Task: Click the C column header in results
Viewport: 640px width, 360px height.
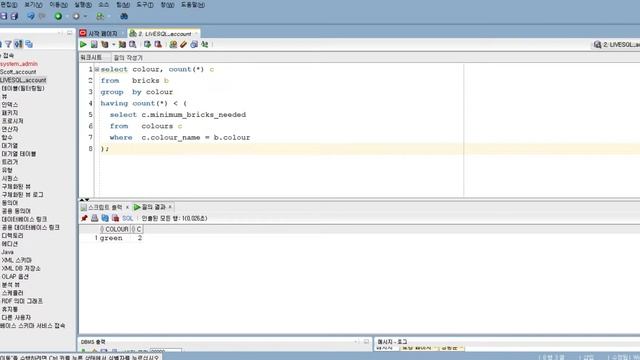Action: [137, 229]
